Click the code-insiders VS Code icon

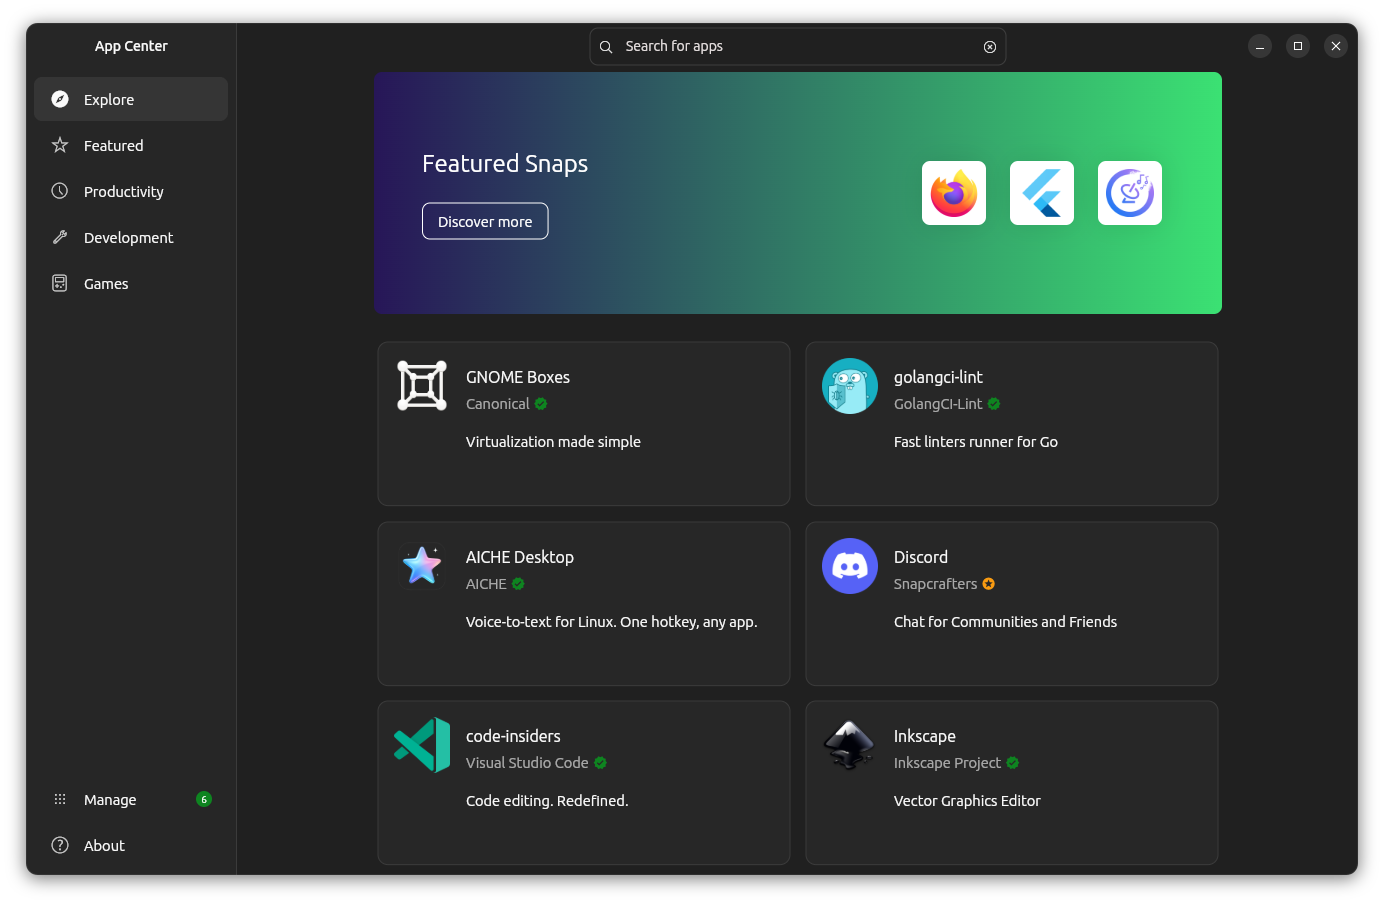422,745
